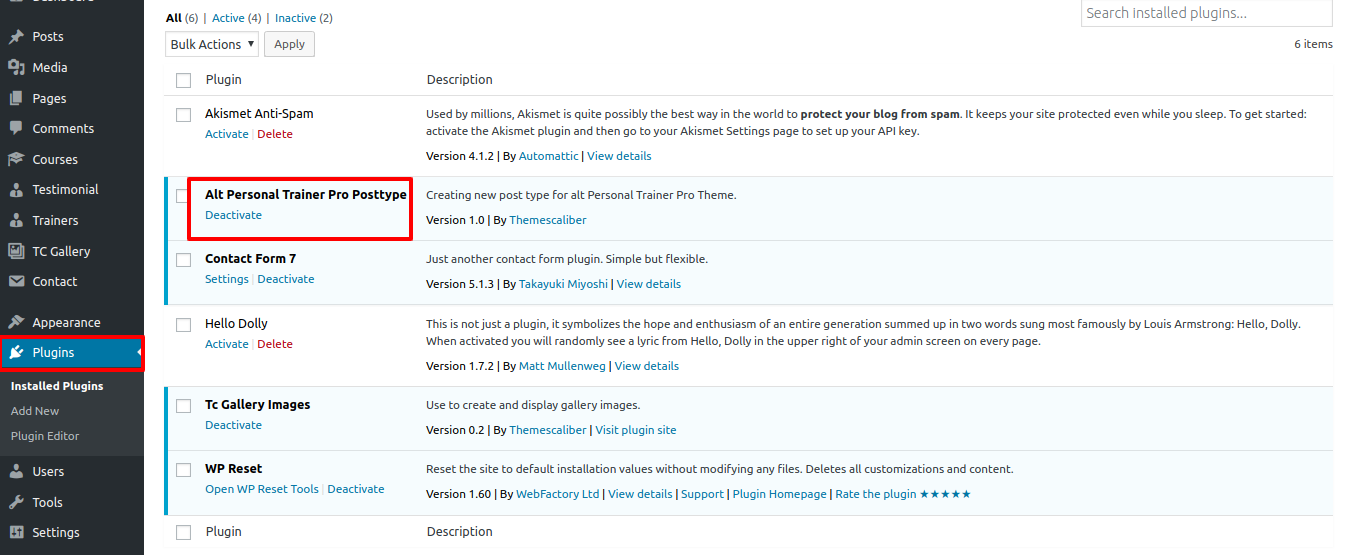
Task: Click the Plugins plug icon
Action: 16,353
